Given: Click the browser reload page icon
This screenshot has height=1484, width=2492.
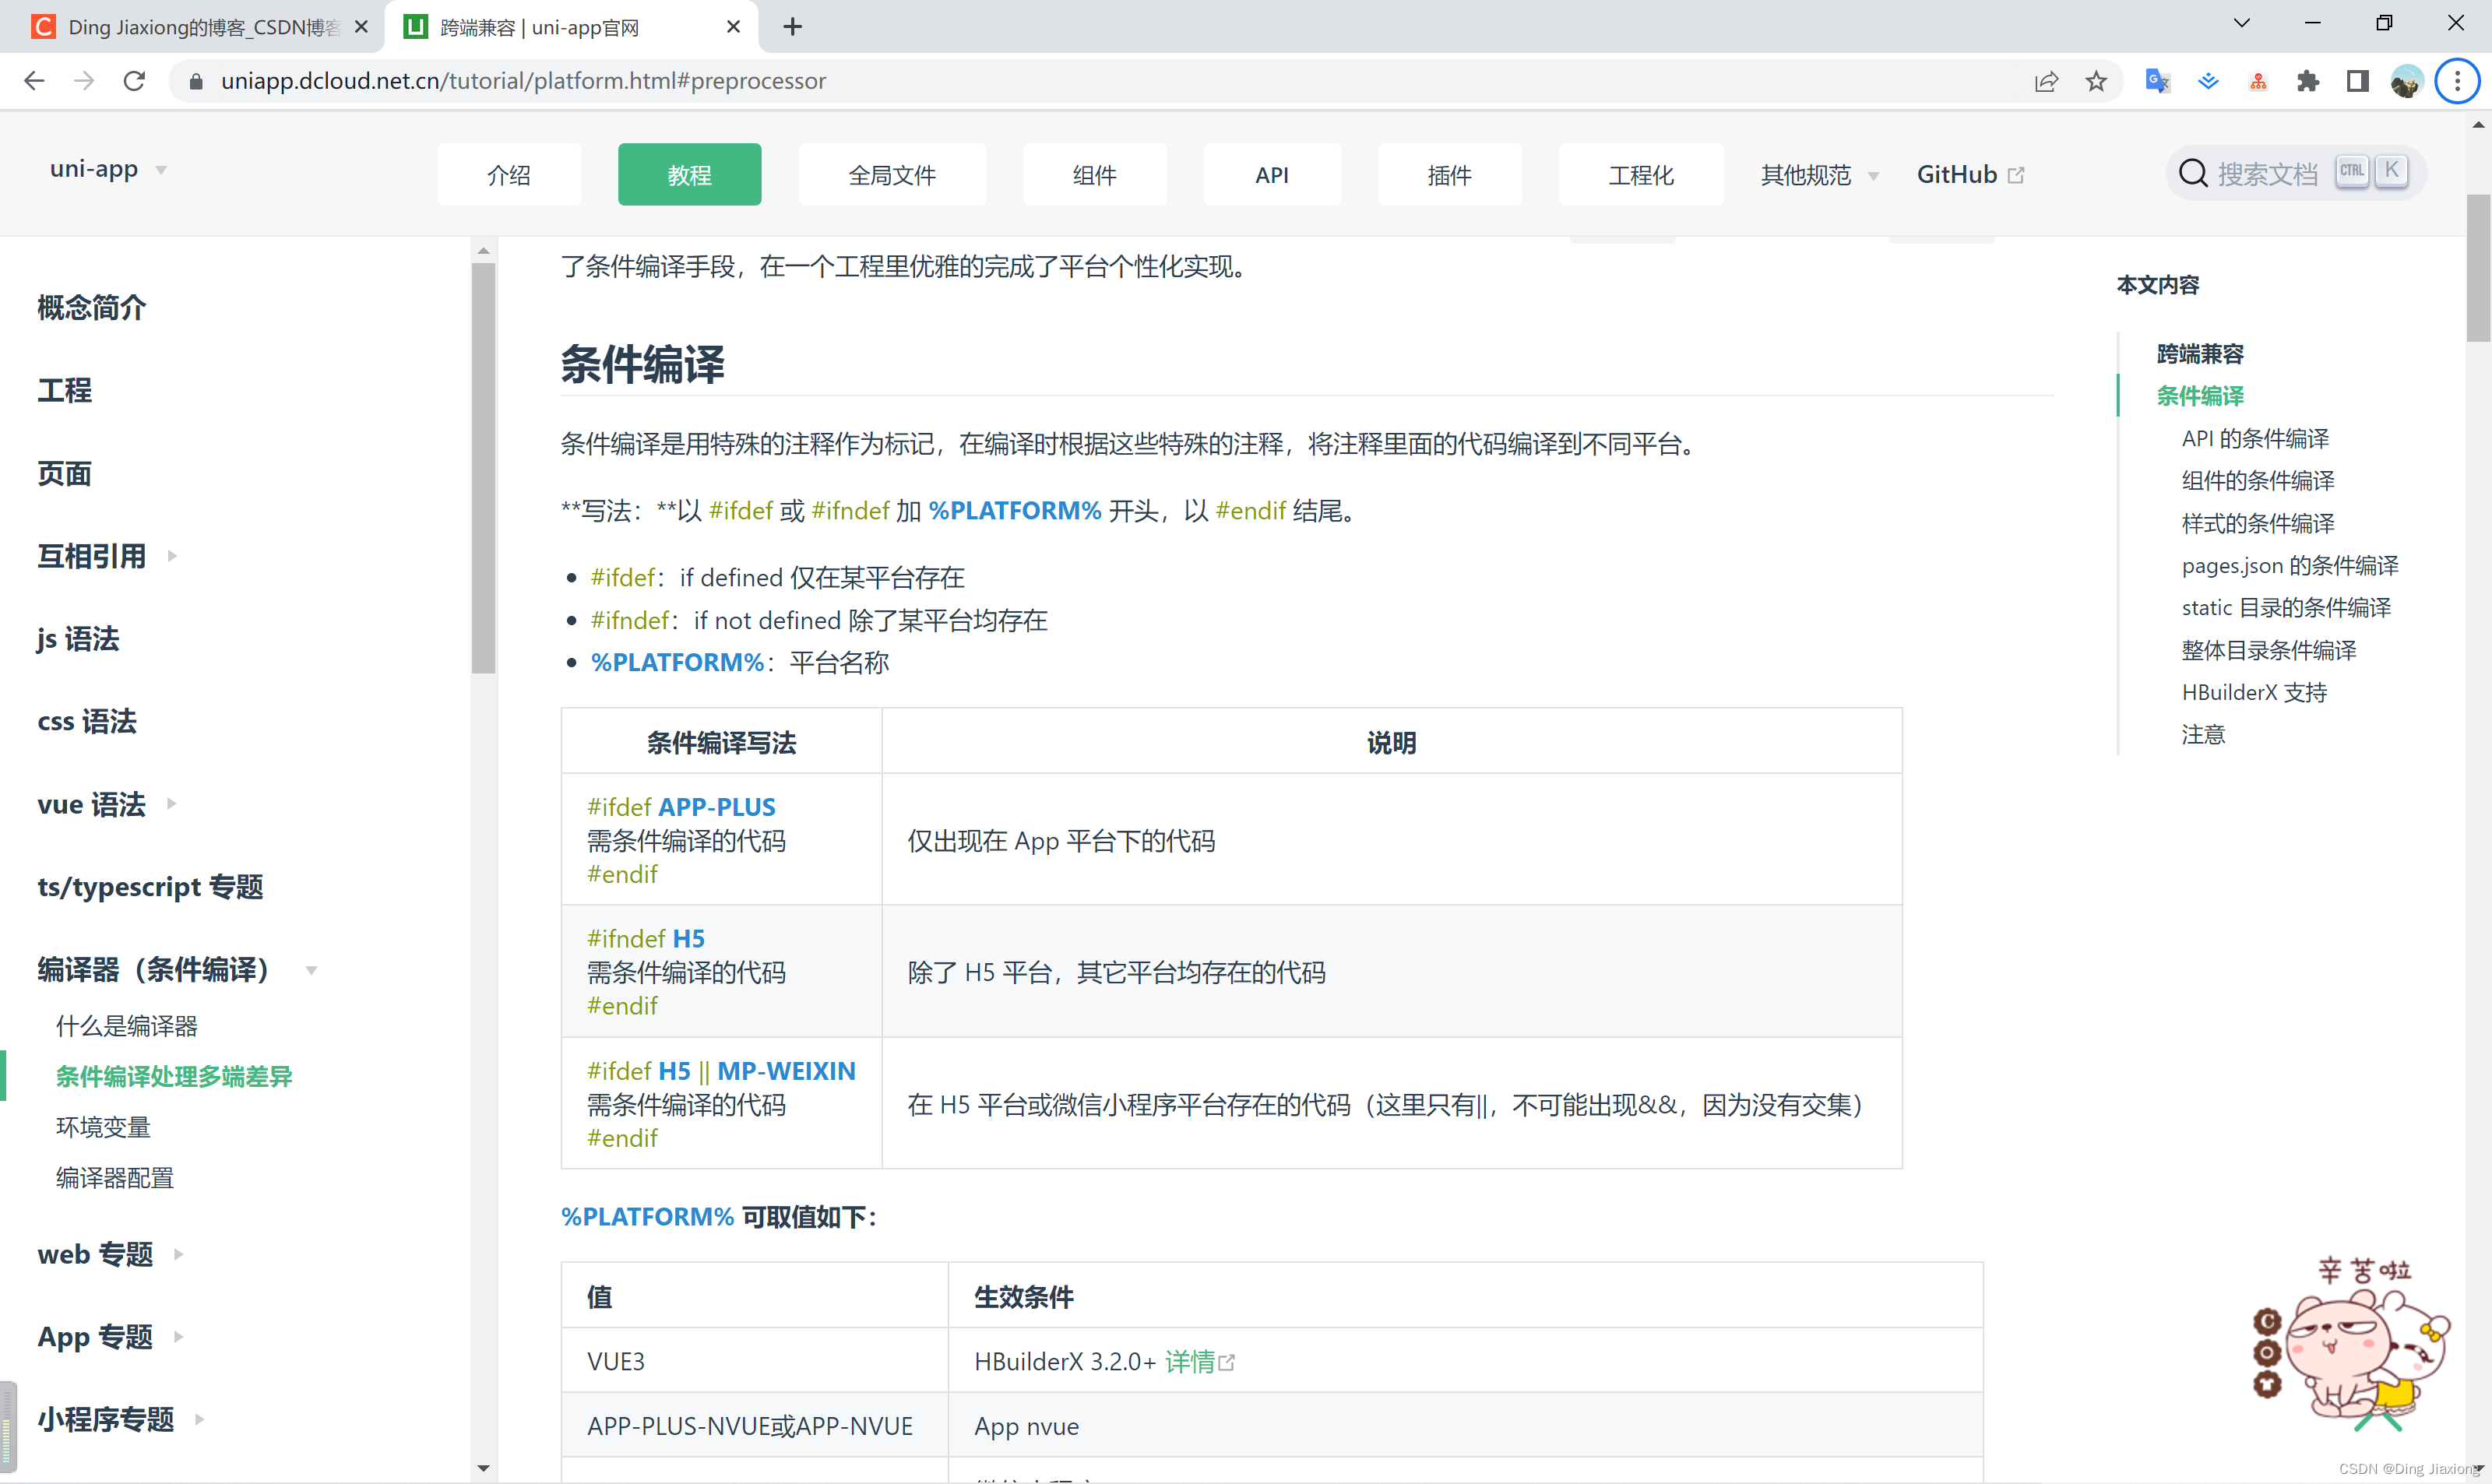Looking at the screenshot, I should tap(134, 81).
